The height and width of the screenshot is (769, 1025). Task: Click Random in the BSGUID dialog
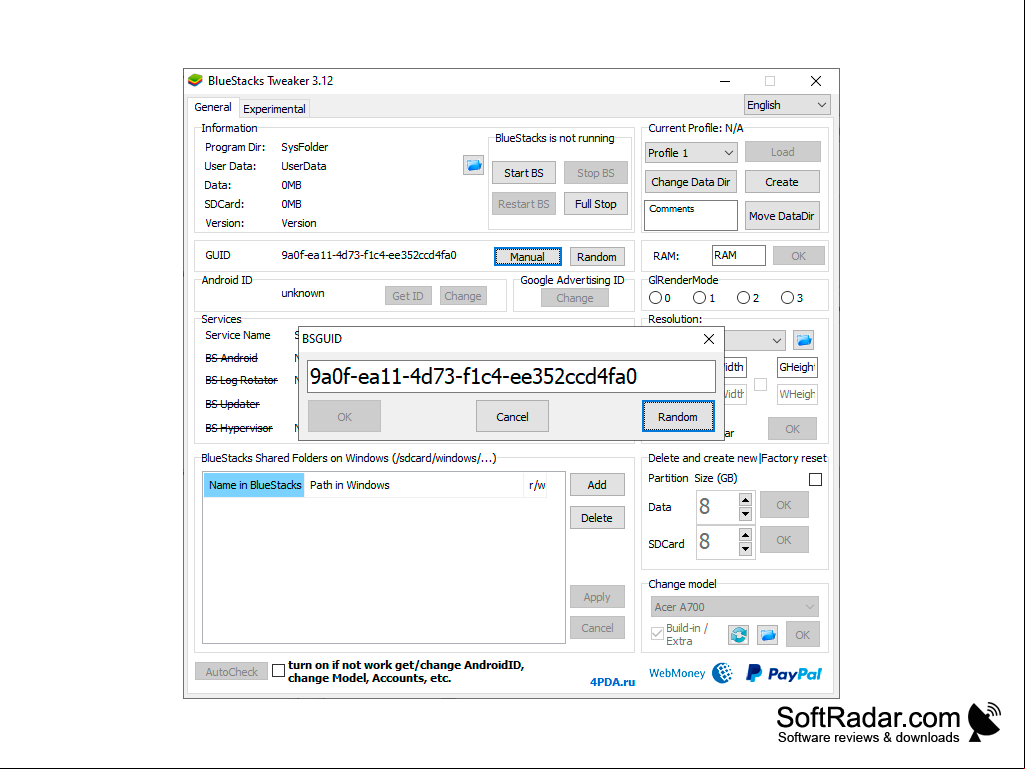point(678,417)
